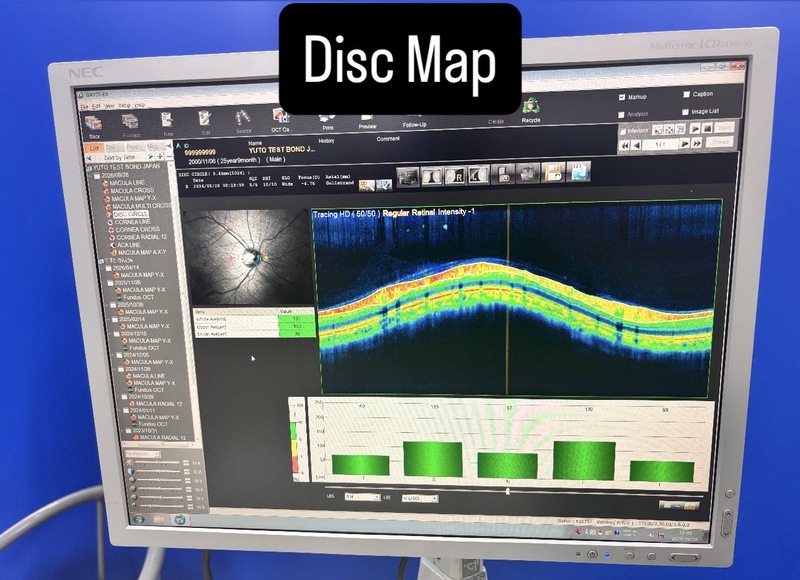
Task: Step to previous frame arrow
Action: click(636, 145)
